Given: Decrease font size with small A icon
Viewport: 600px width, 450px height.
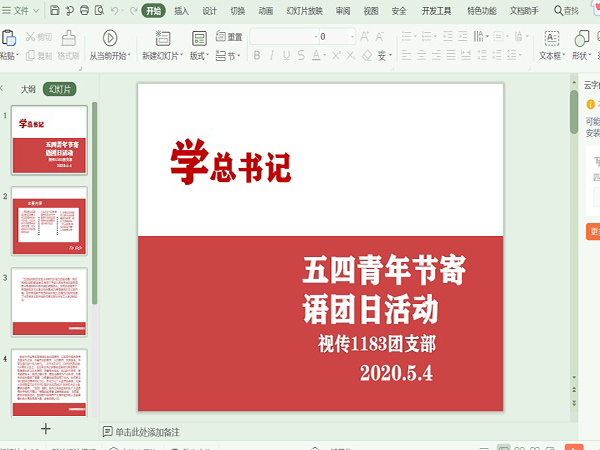Looking at the screenshot, I should pyautogui.click(x=379, y=37).
